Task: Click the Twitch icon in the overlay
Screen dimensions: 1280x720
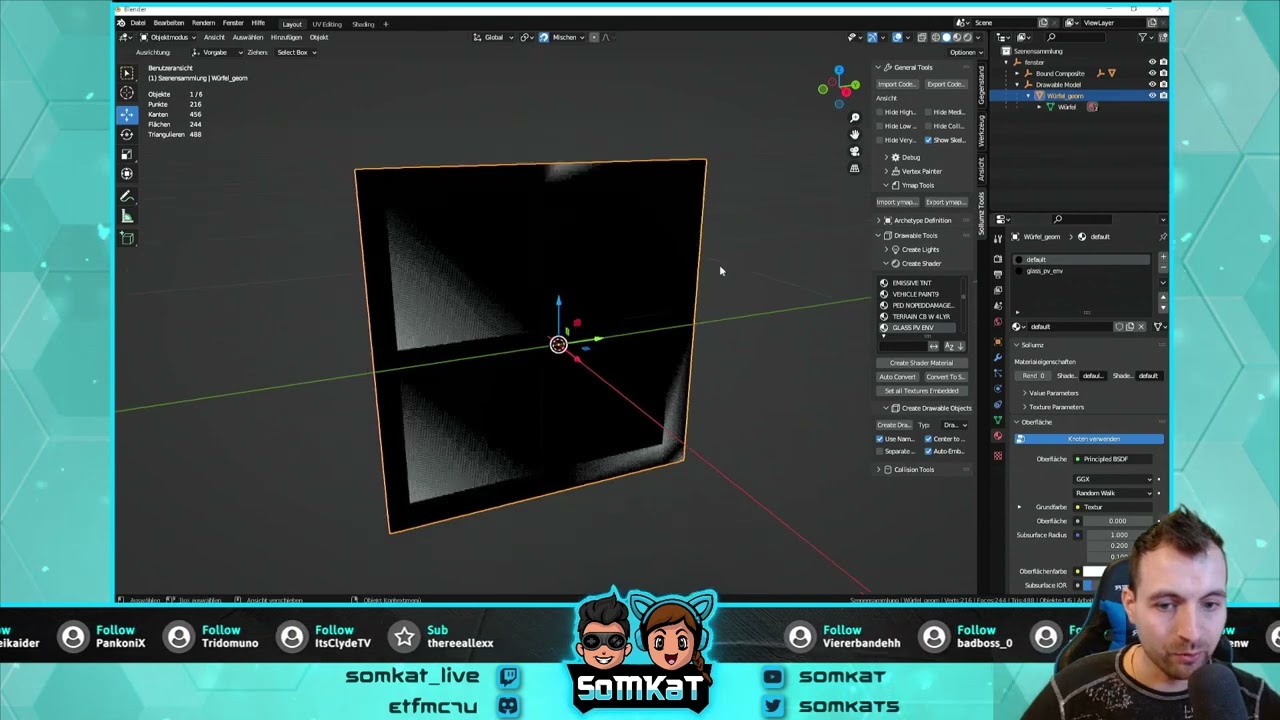Action: [509, 677]
